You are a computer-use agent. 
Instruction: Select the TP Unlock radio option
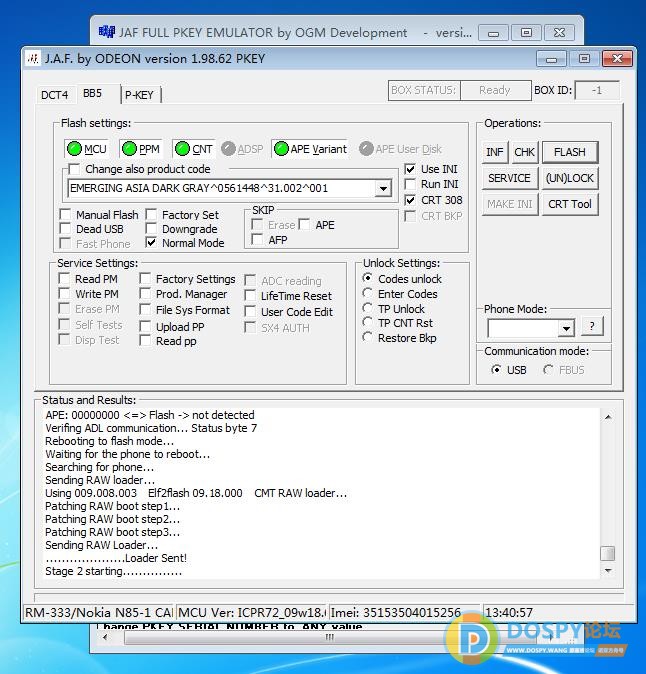pos(369,309)
